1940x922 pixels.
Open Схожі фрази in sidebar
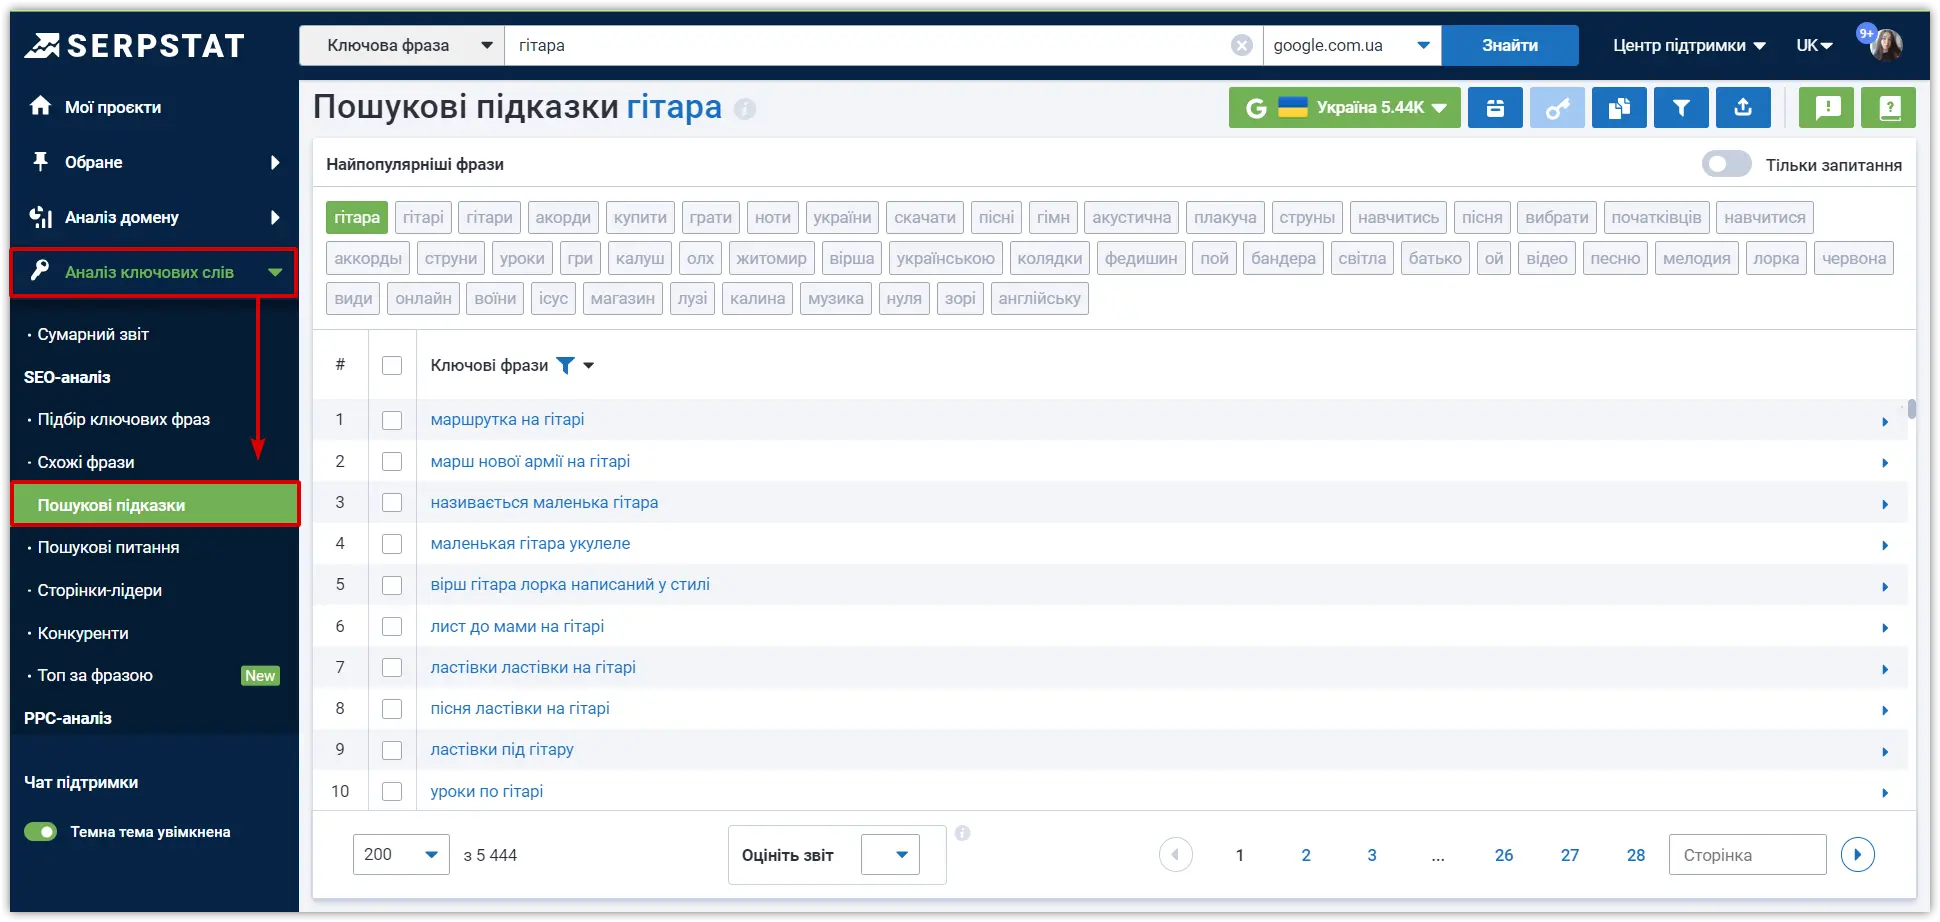[86, 462]
